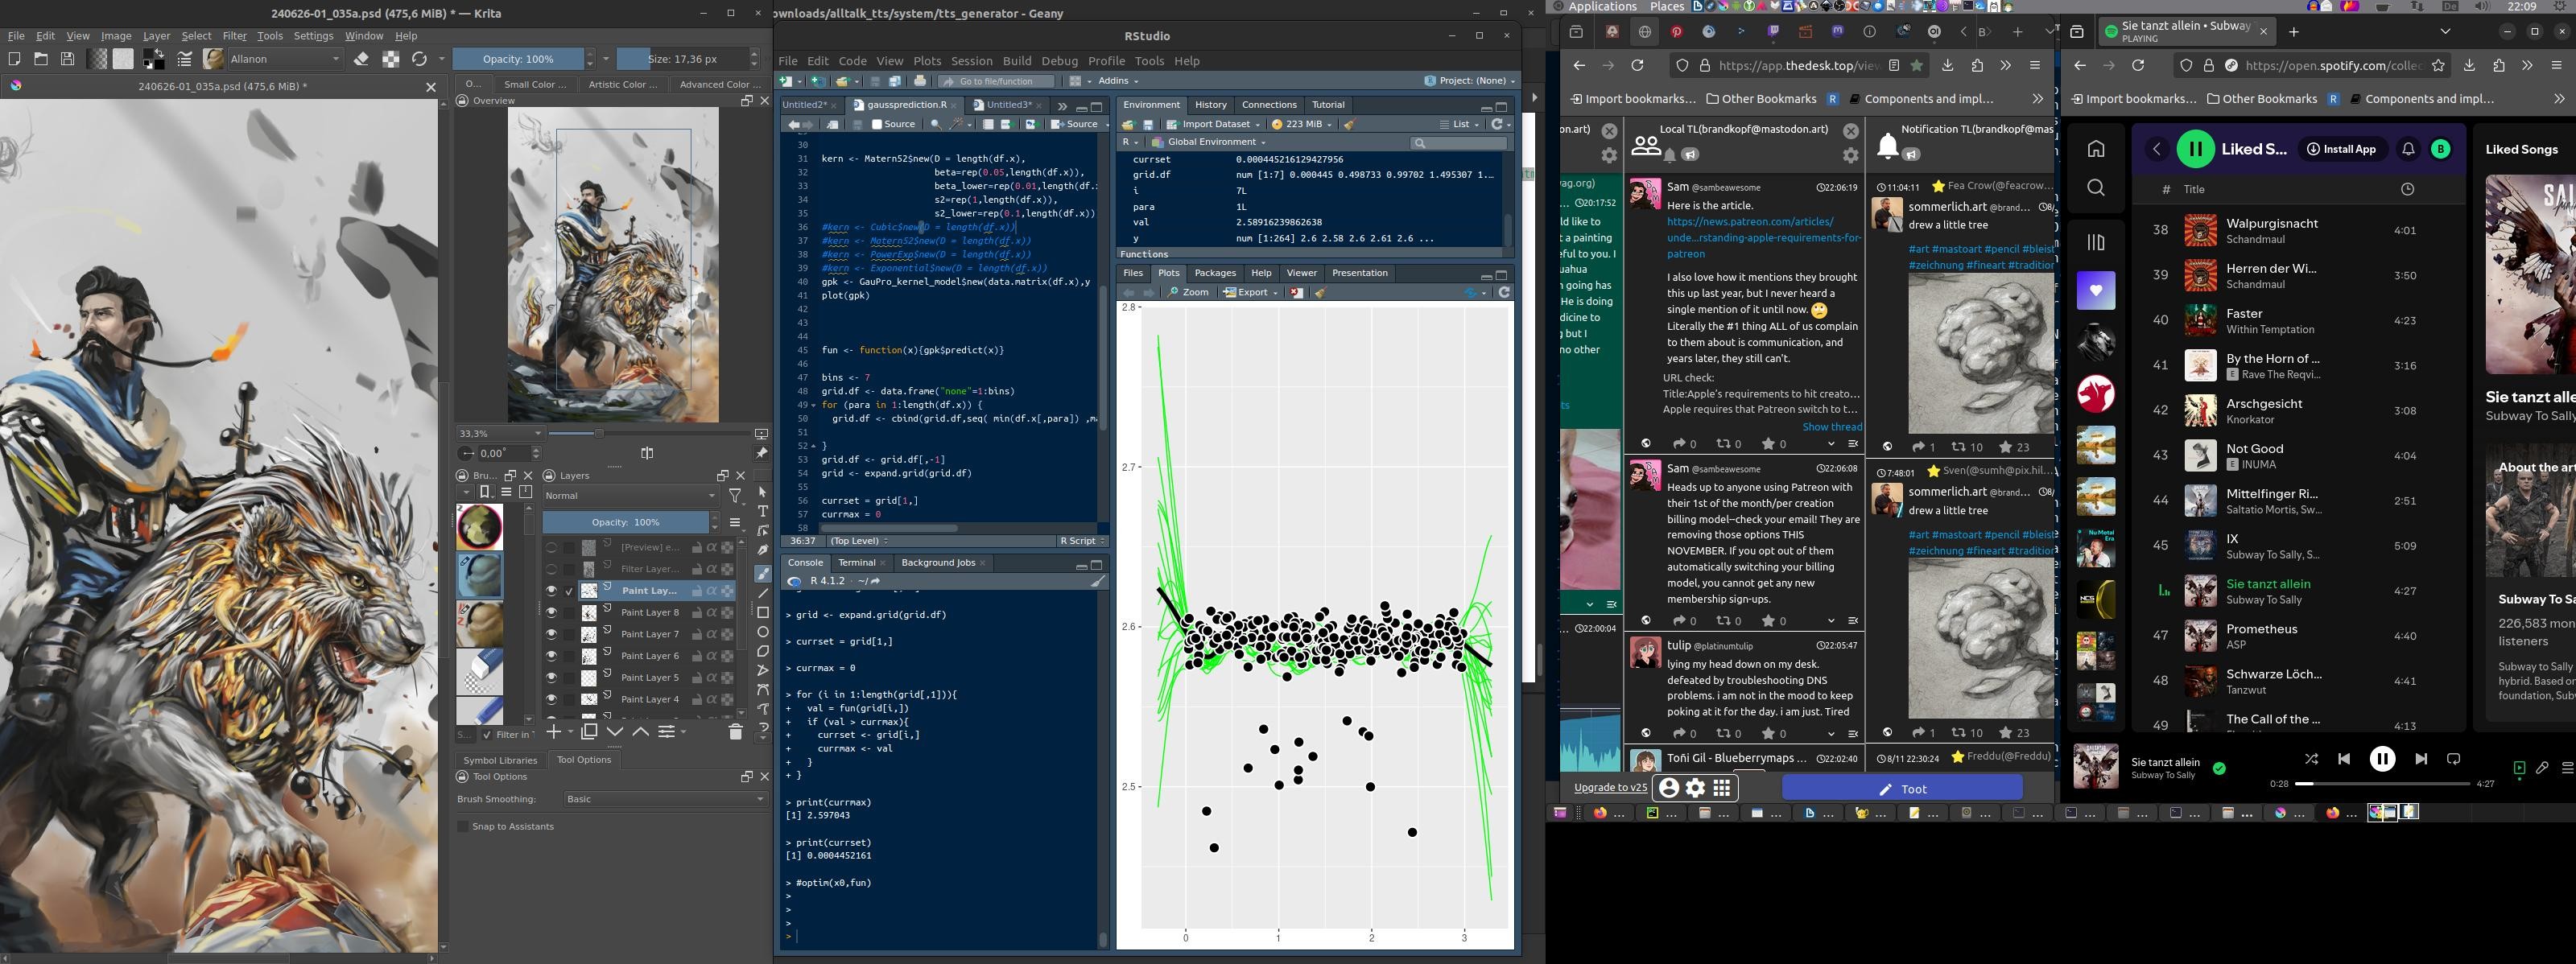This screenshot has width=2576, height=964.
Task: Toggle Spotify shuffle button
Action: [x=2311, y=759]
